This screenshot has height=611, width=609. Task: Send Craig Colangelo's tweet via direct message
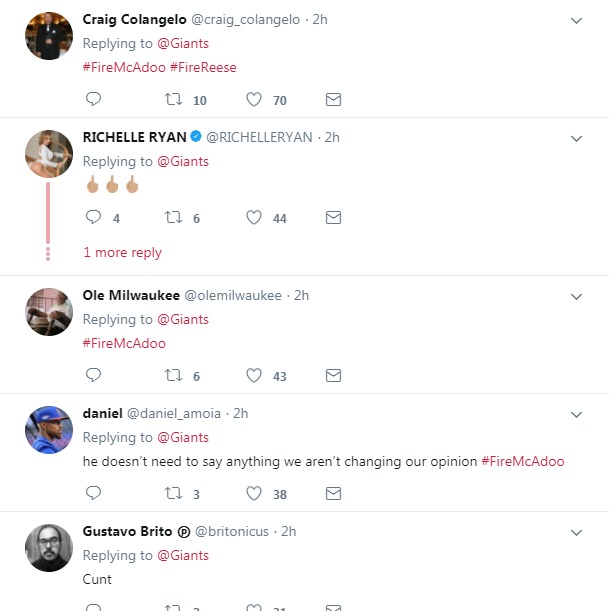[x=334, y=100]
